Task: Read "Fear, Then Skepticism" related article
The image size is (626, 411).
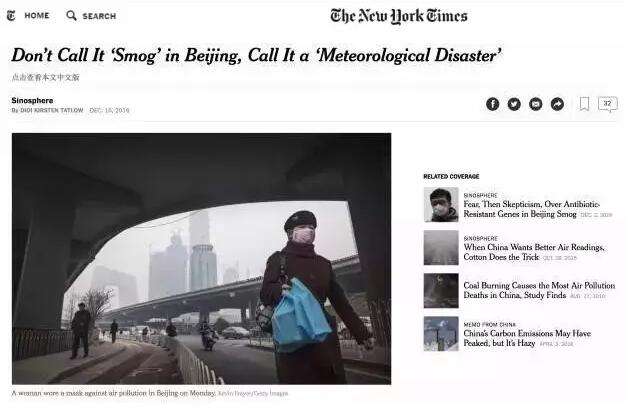Action: pyautogui.click(x=531, y=209)
